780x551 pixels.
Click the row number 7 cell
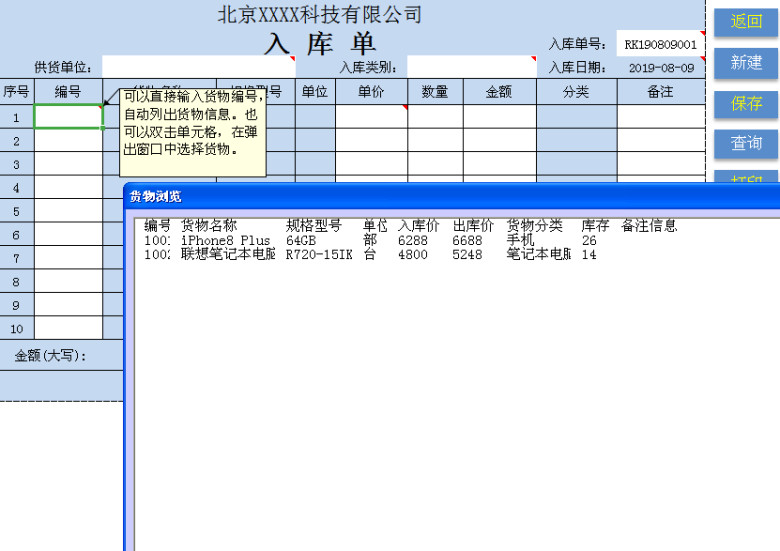tap(16, 258)
